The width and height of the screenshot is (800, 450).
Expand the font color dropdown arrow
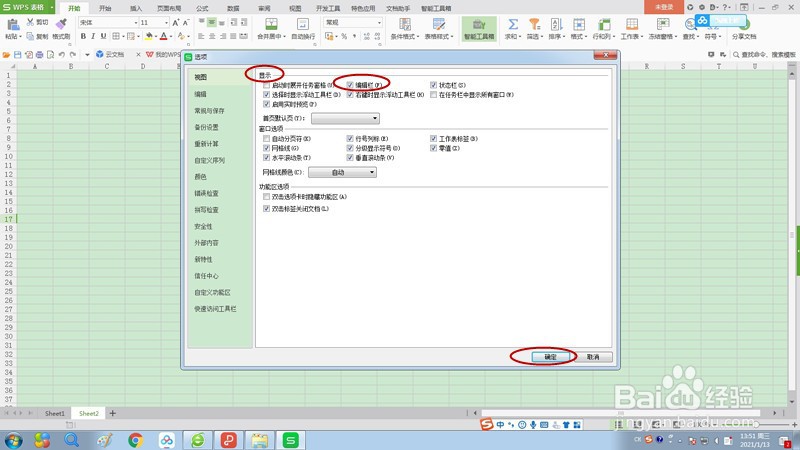point(170,37)
